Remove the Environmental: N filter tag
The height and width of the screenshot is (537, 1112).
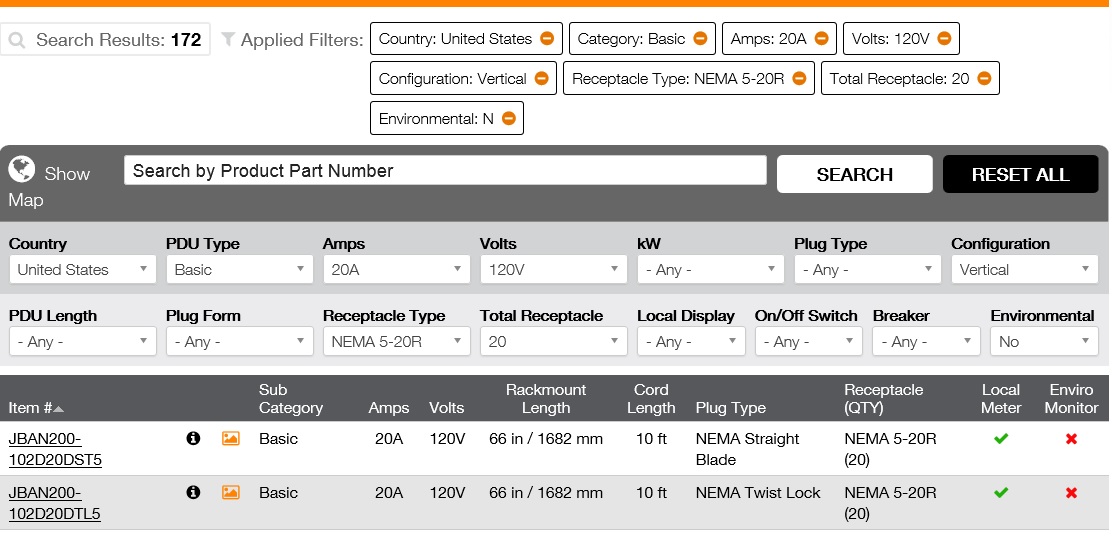508,119
